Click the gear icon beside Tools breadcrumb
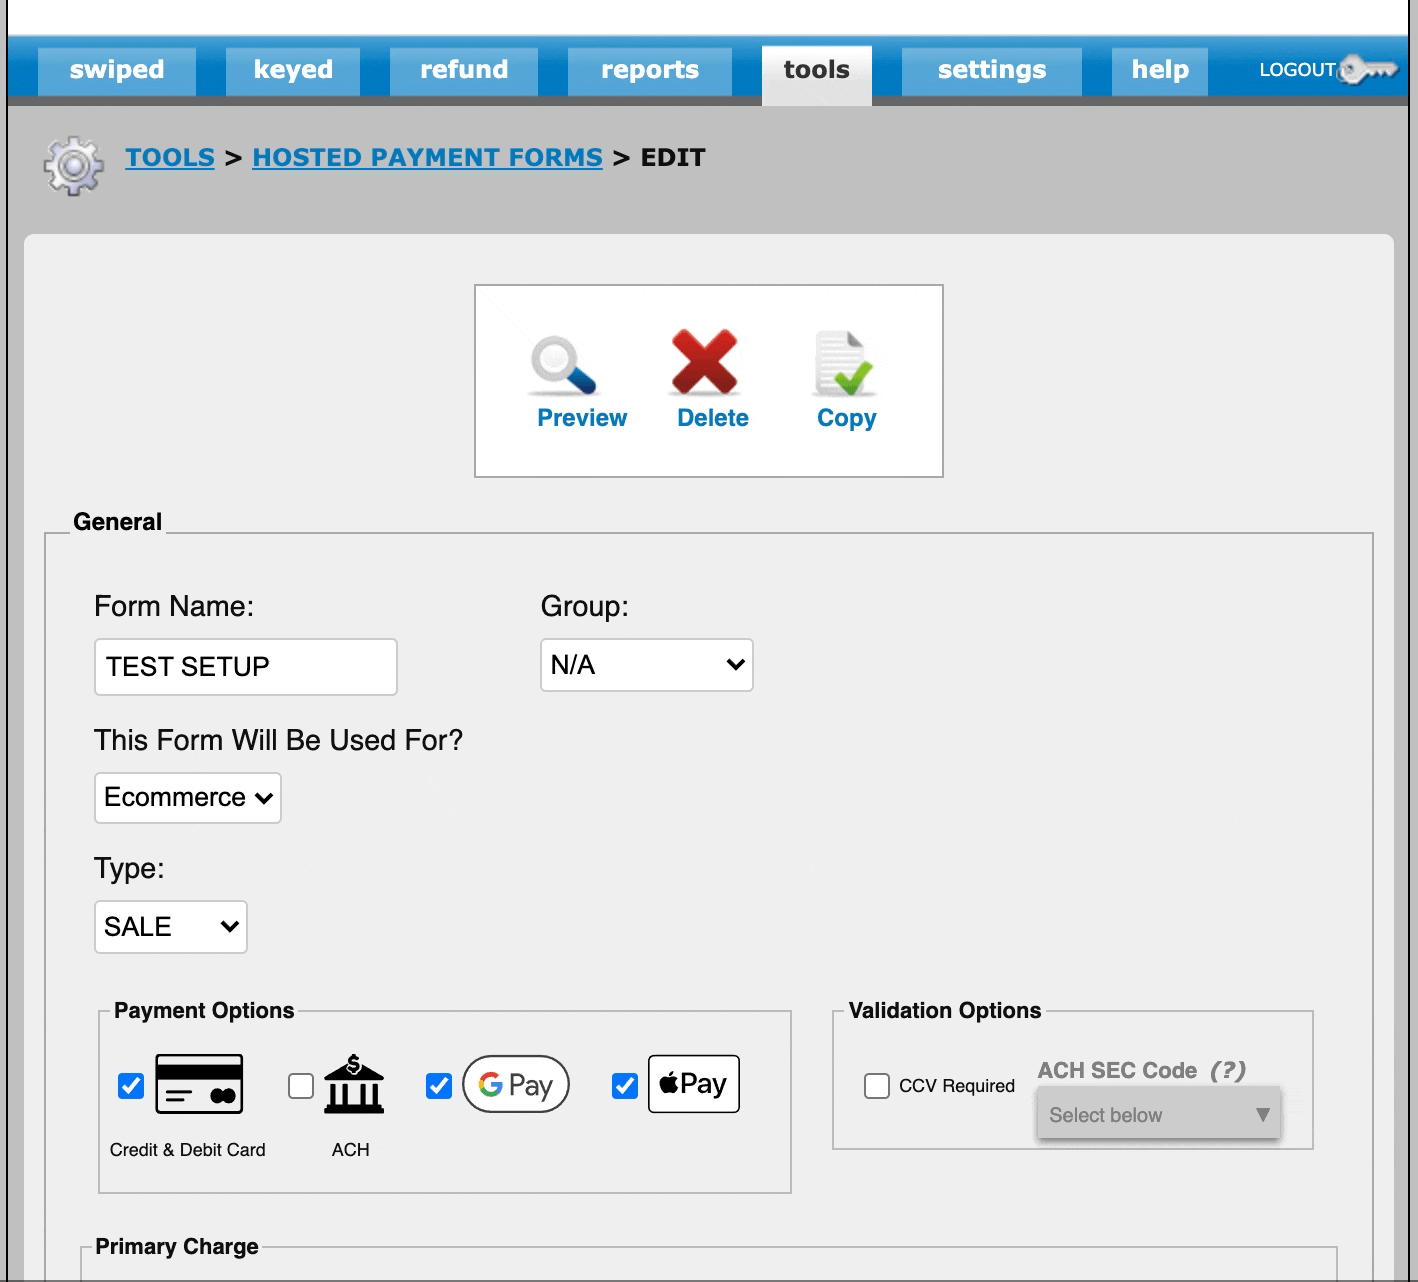Viewport: 1418px width, 1282px height. click(73, 164)
